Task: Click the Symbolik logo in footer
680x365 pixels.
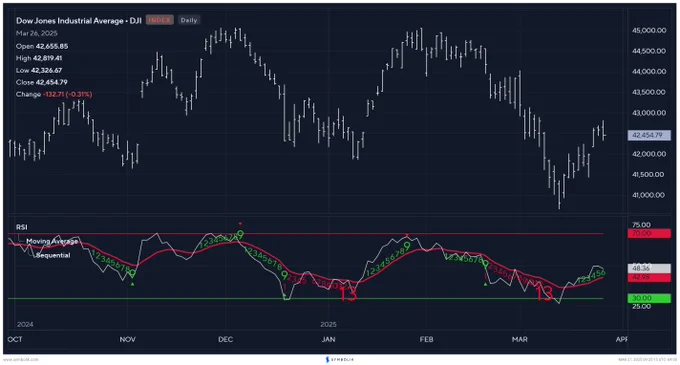Action: [x=340, y=359]
